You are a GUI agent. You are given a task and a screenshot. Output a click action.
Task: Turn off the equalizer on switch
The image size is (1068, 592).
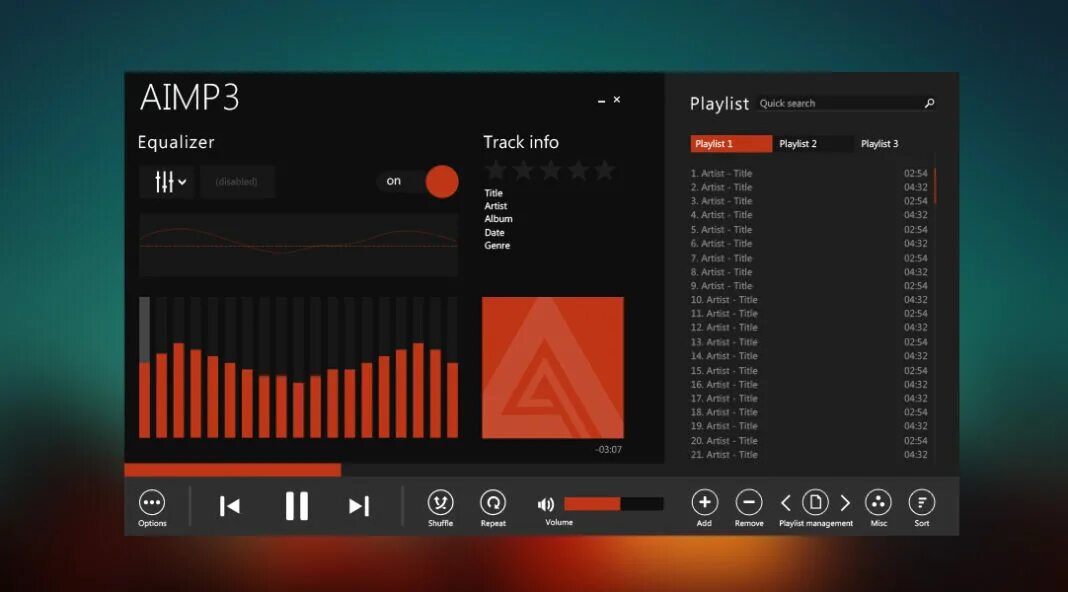pyautogui.click(x=417, y=181)
